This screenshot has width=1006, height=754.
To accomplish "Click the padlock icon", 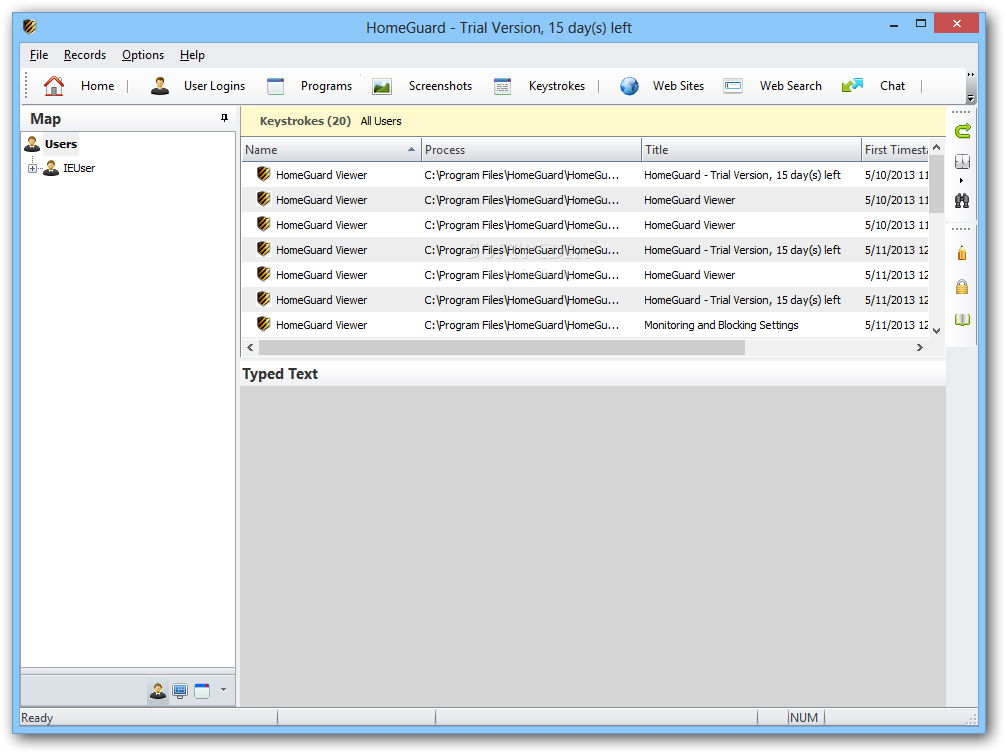I will [962, 286].
